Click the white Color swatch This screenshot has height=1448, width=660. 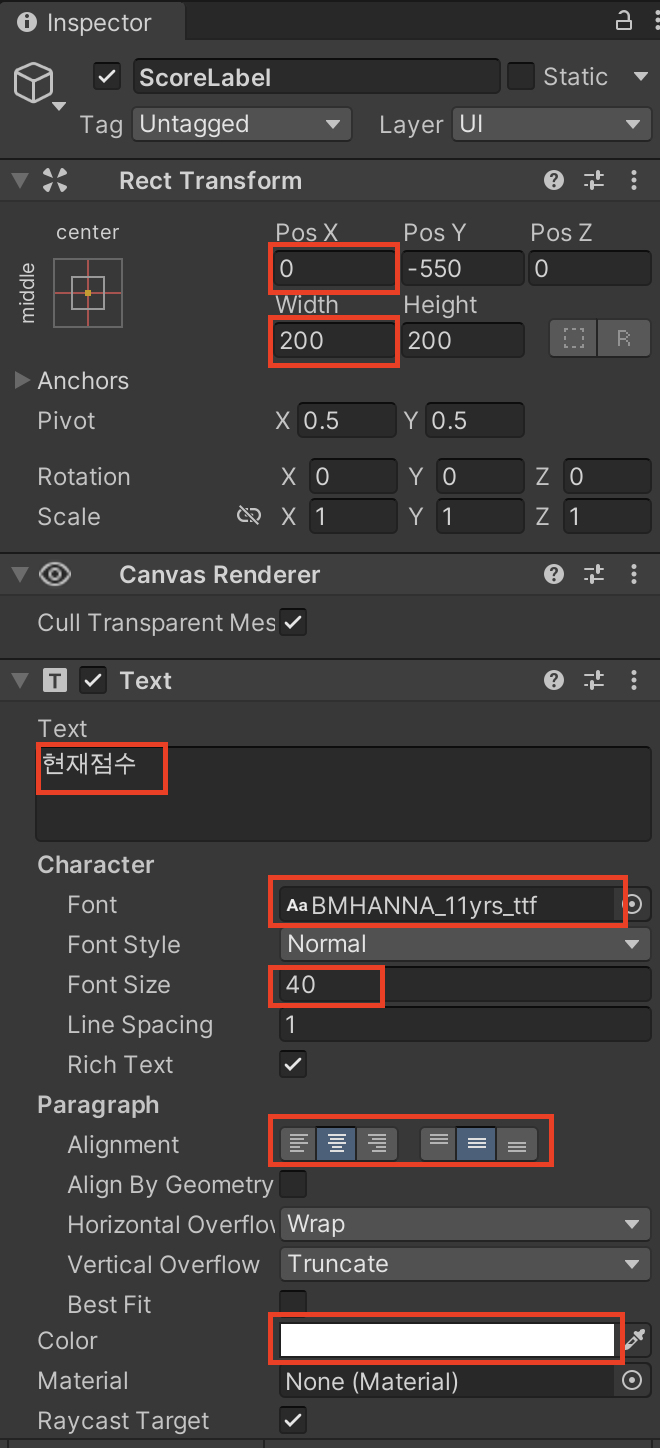(447, 1341)
